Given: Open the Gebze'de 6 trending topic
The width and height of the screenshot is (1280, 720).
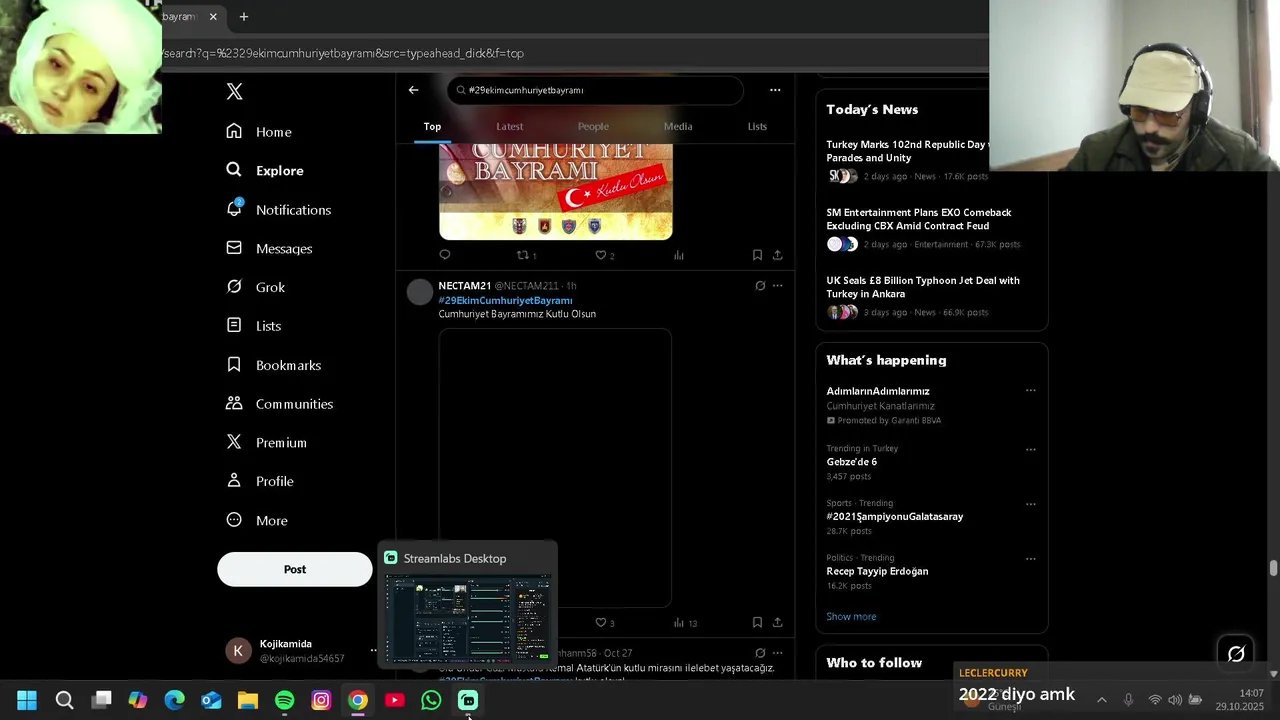Looking at the screenshot, I should click(x=851, y=462).
